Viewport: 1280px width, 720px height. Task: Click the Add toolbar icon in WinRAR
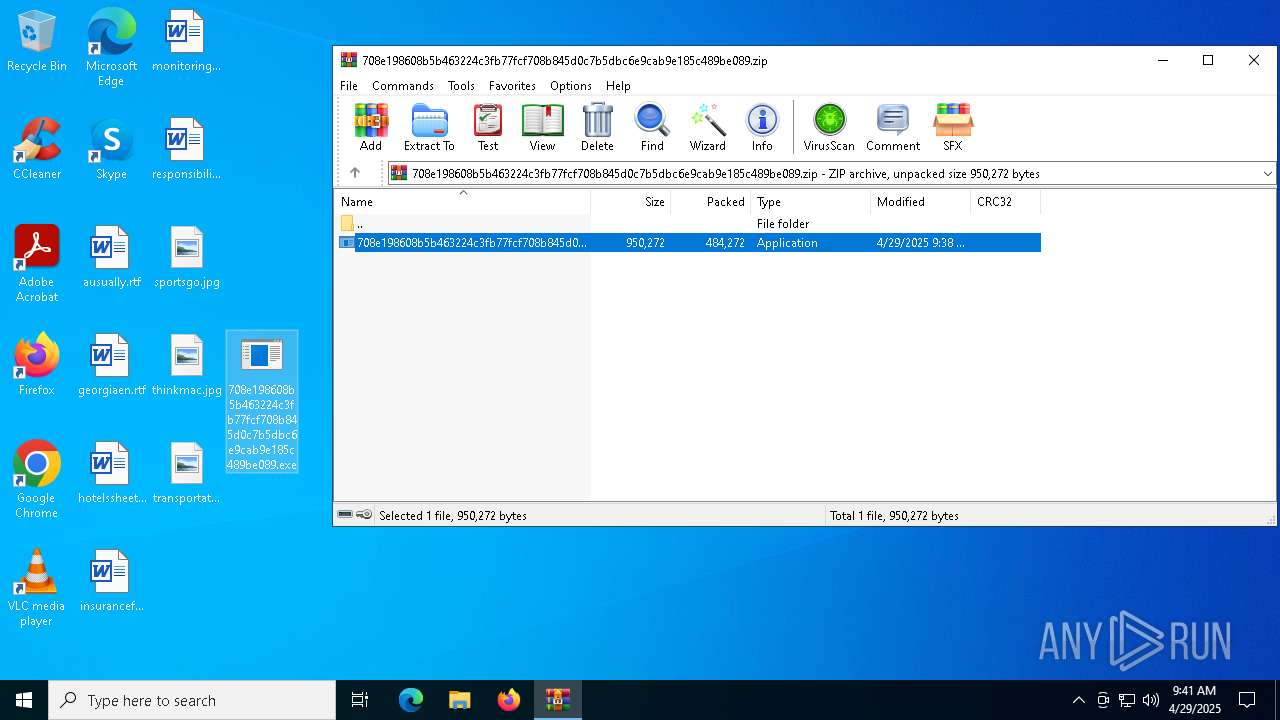pyautogui.click(x=371, y=127)
